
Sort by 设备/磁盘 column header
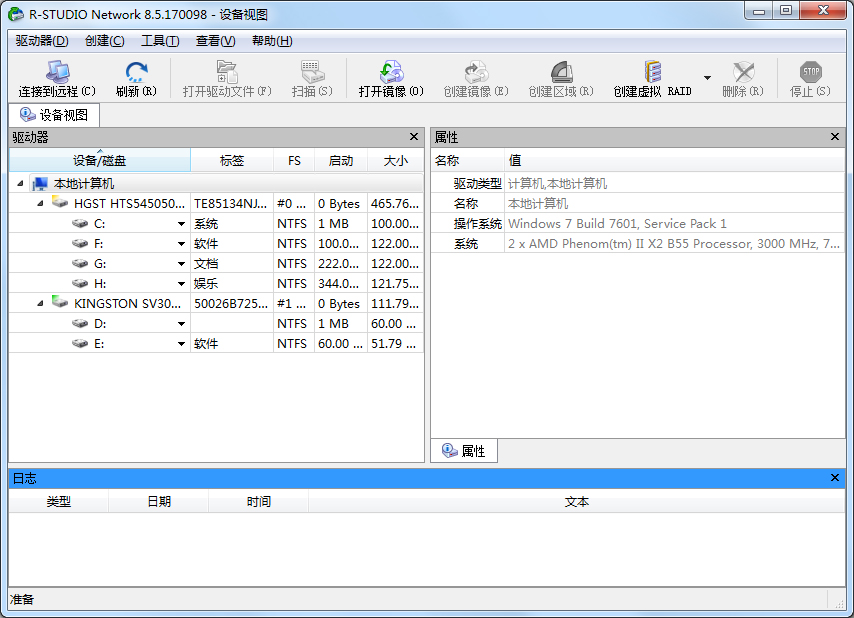point(100,161)
